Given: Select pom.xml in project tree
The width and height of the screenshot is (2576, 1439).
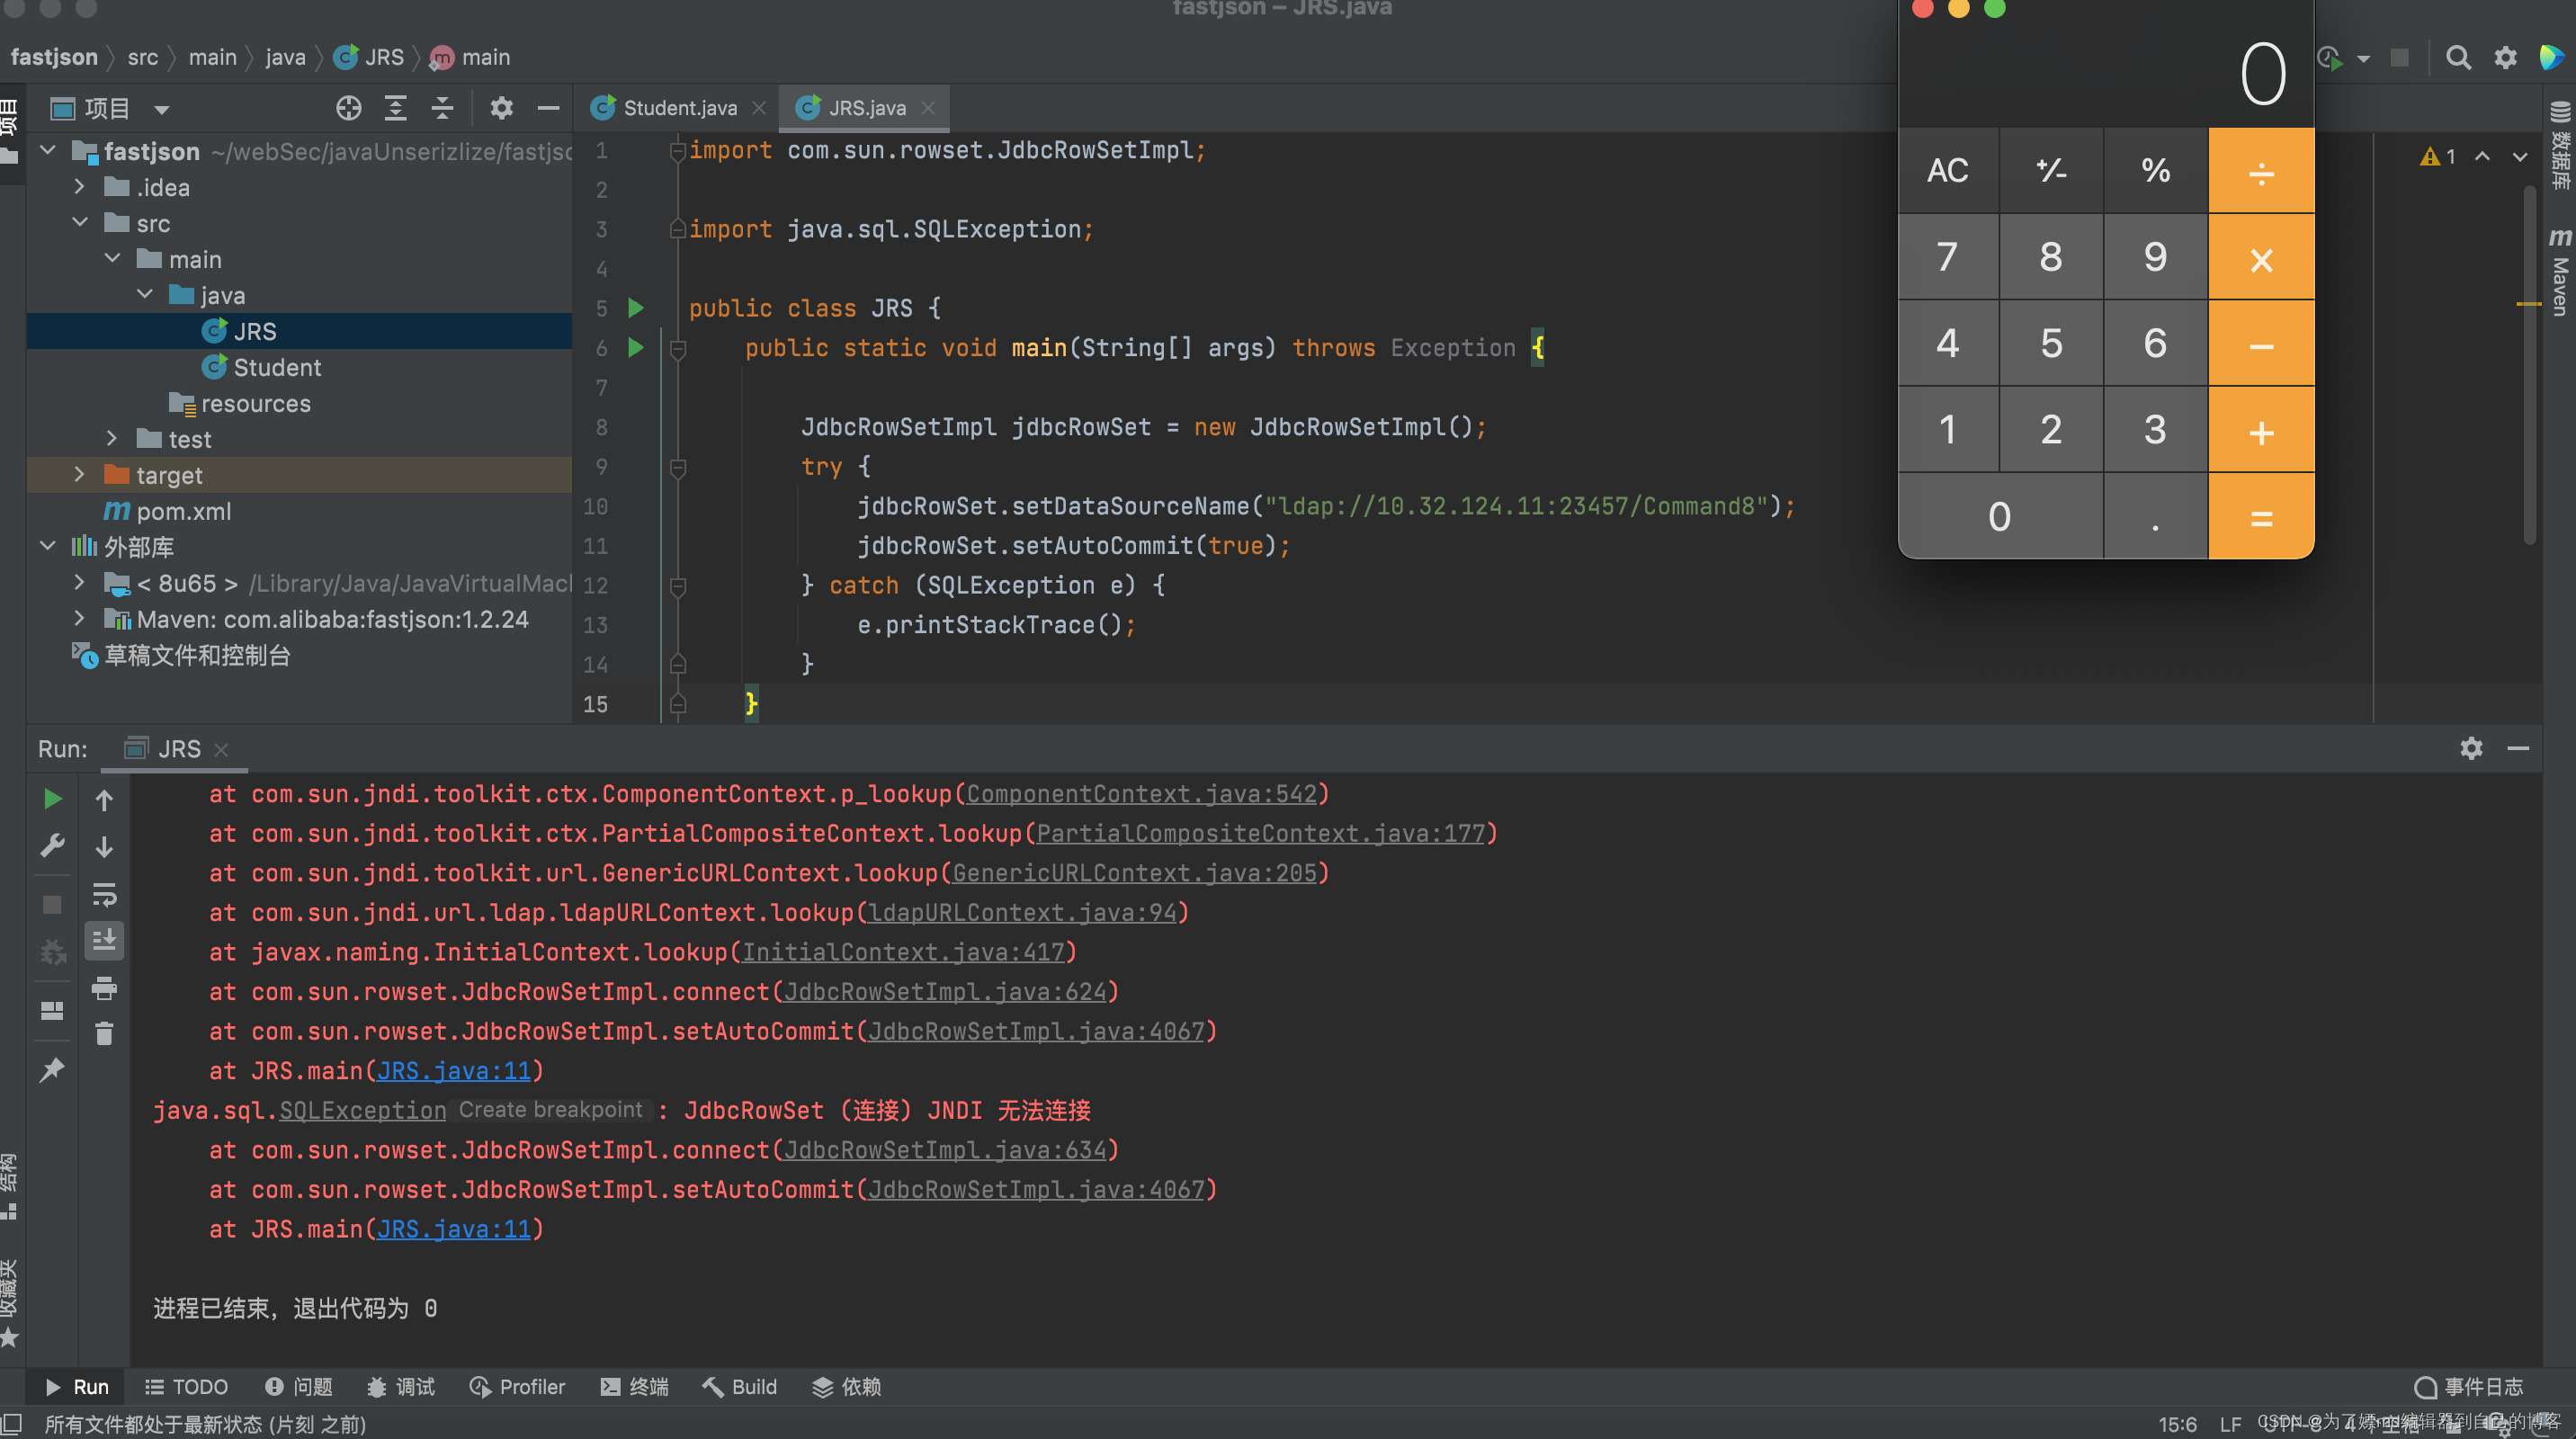Looking at the screenshot, I should click(x=167, y=511).
